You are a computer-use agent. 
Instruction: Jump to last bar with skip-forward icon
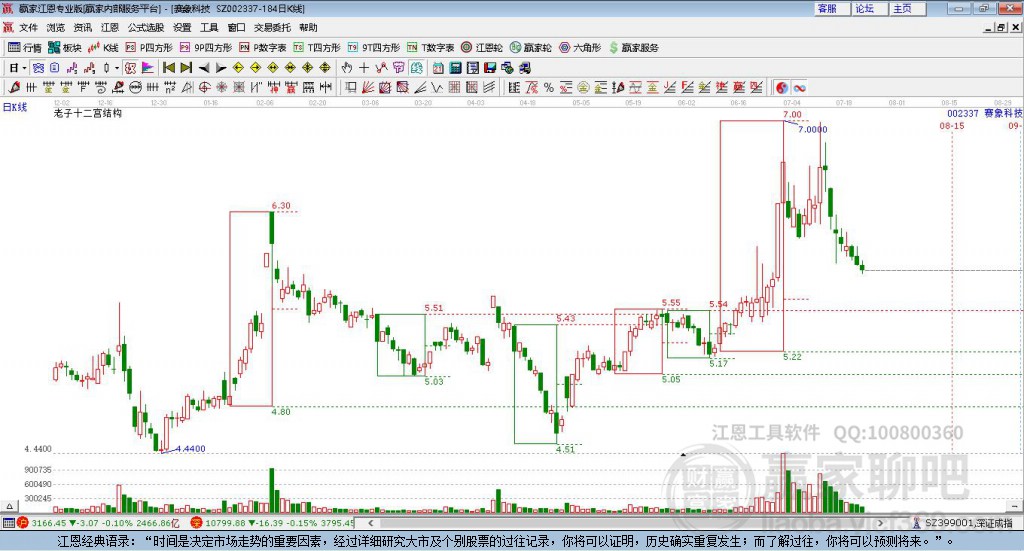pos(186,68)
